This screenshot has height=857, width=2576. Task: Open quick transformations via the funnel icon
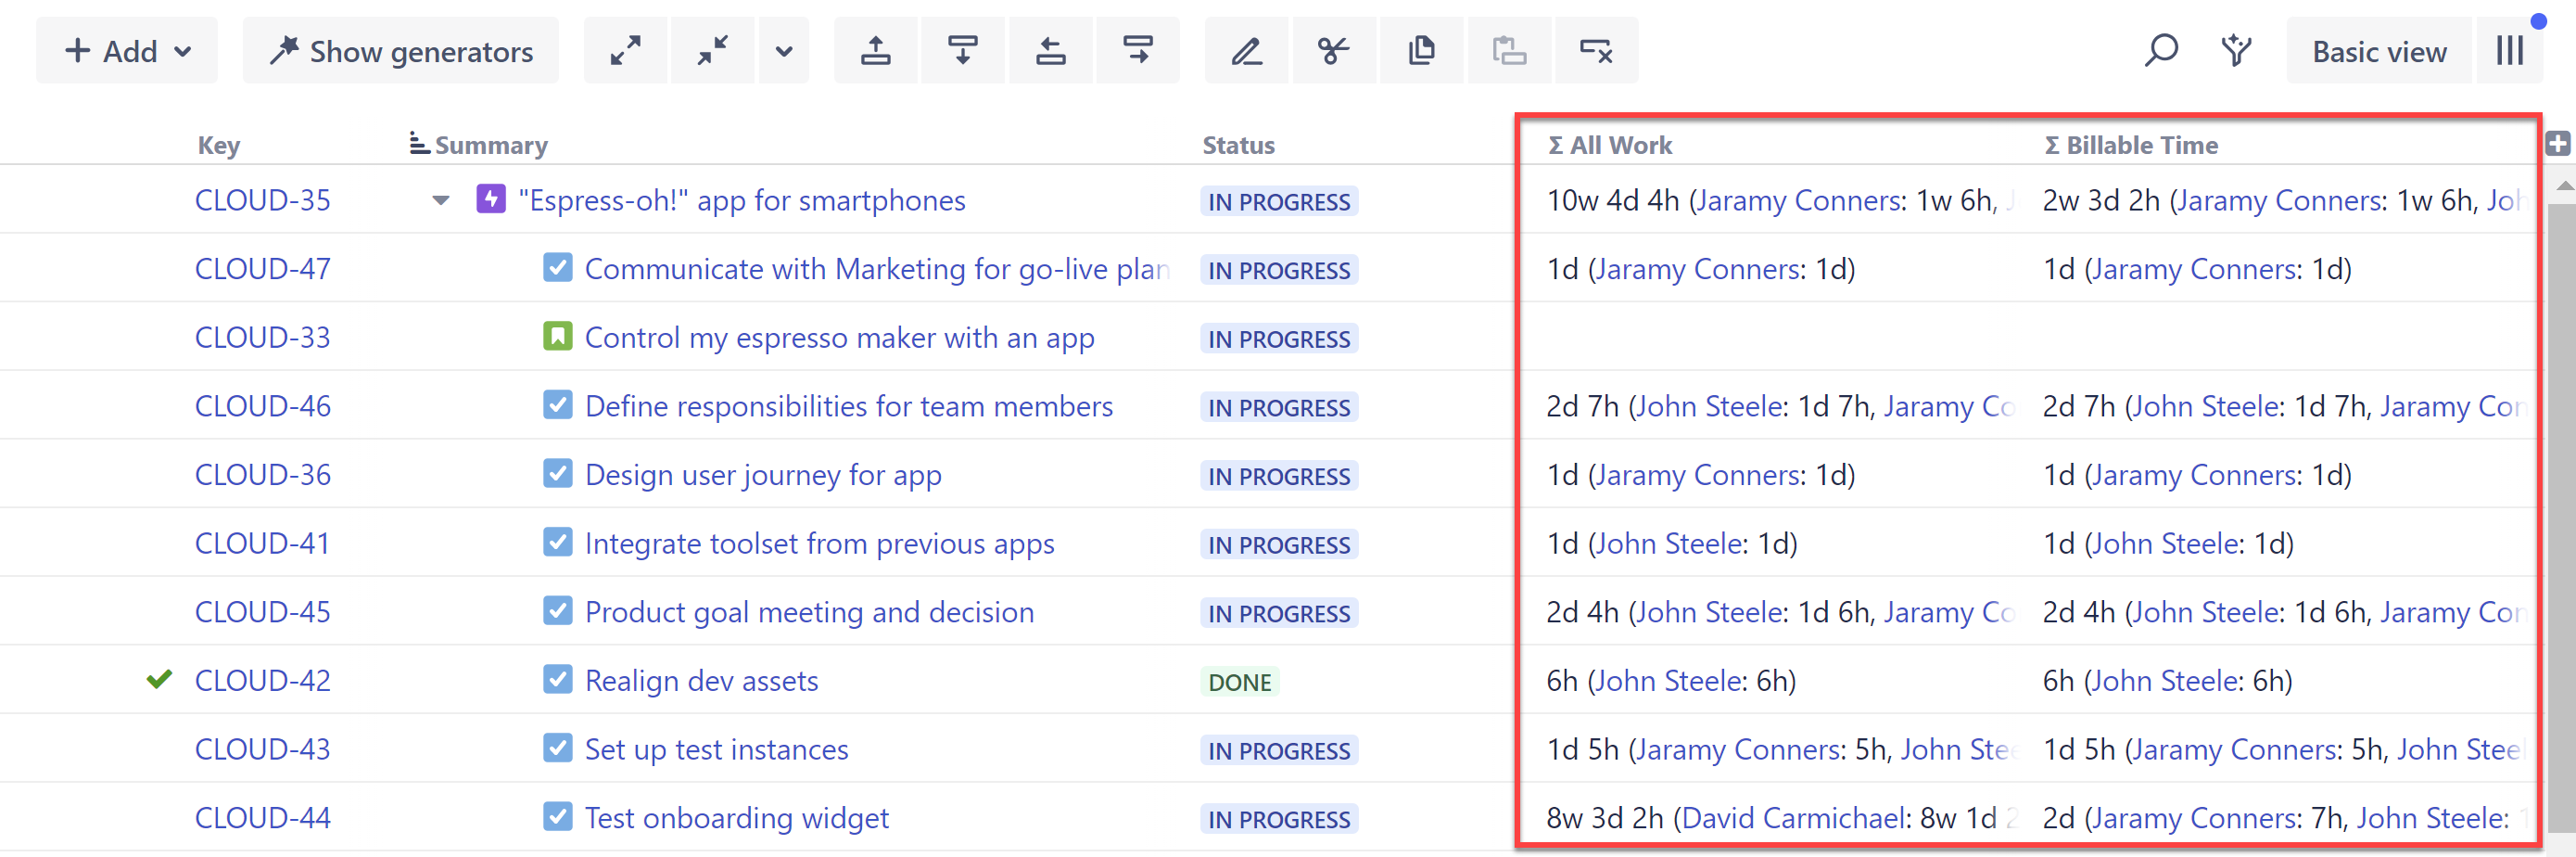click(x=2236, y=50)
